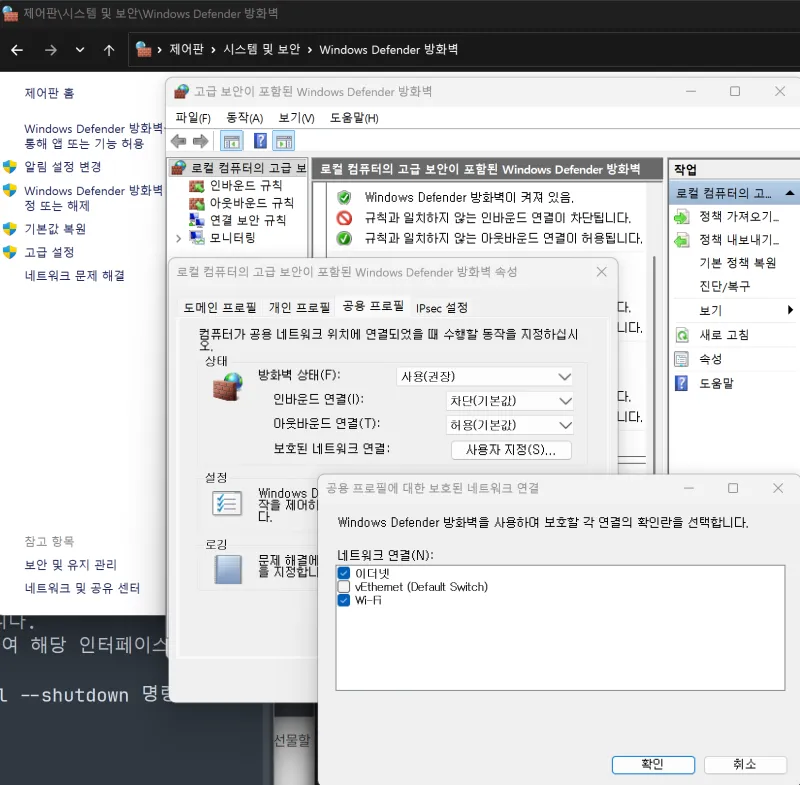Screen dimensions: 800x785
Task: Open the inbound connections dropdown
Action: tap(510, 400)
